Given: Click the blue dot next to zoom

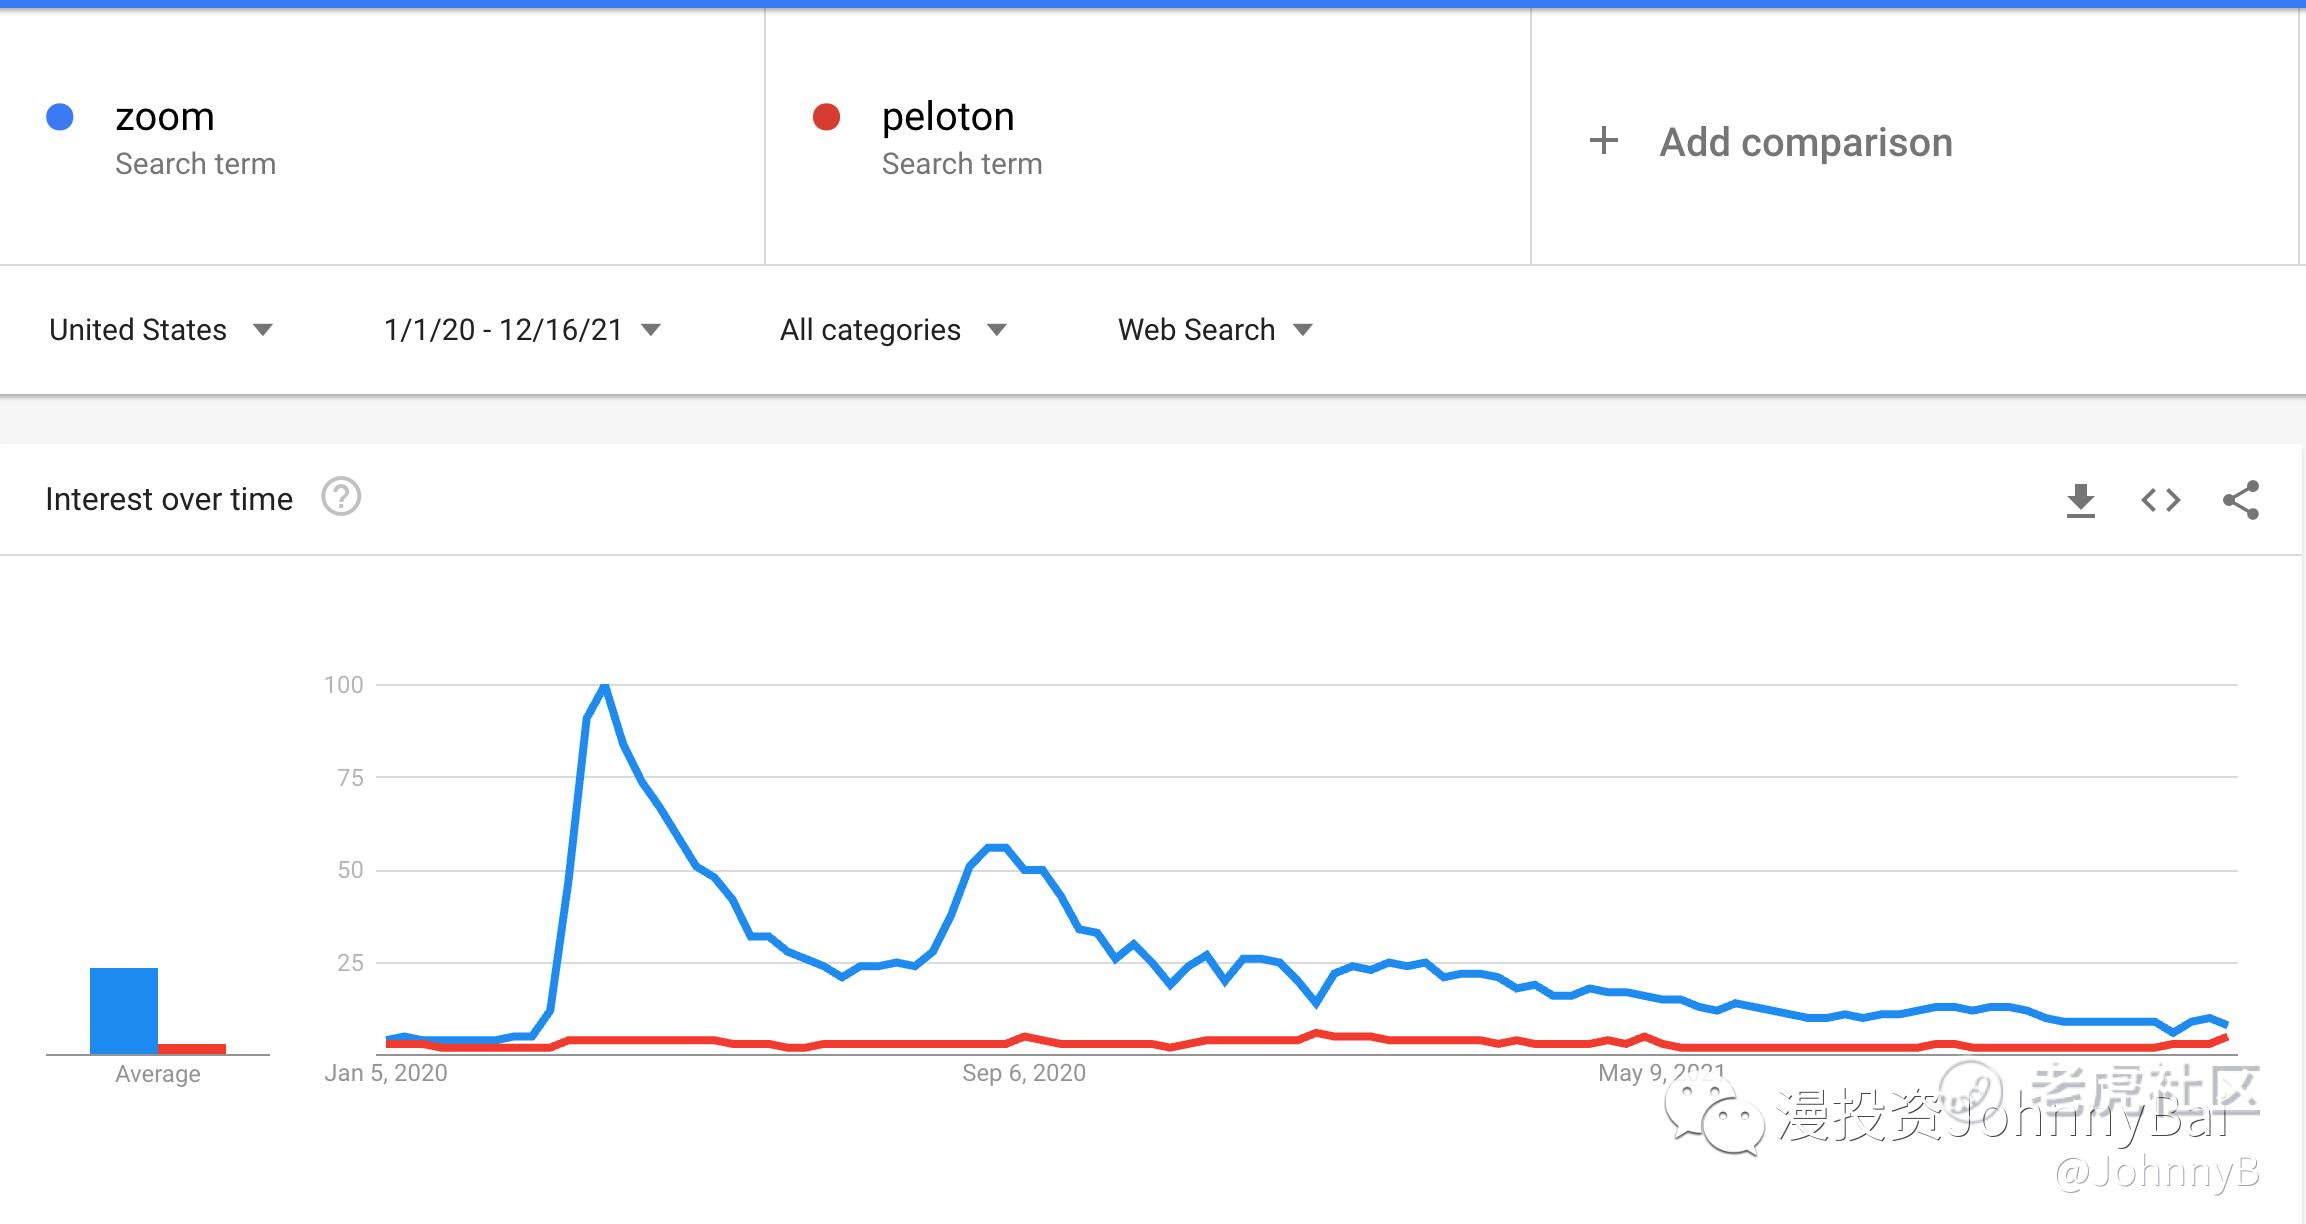Looking at the screenshot, I should pos(60,117).
